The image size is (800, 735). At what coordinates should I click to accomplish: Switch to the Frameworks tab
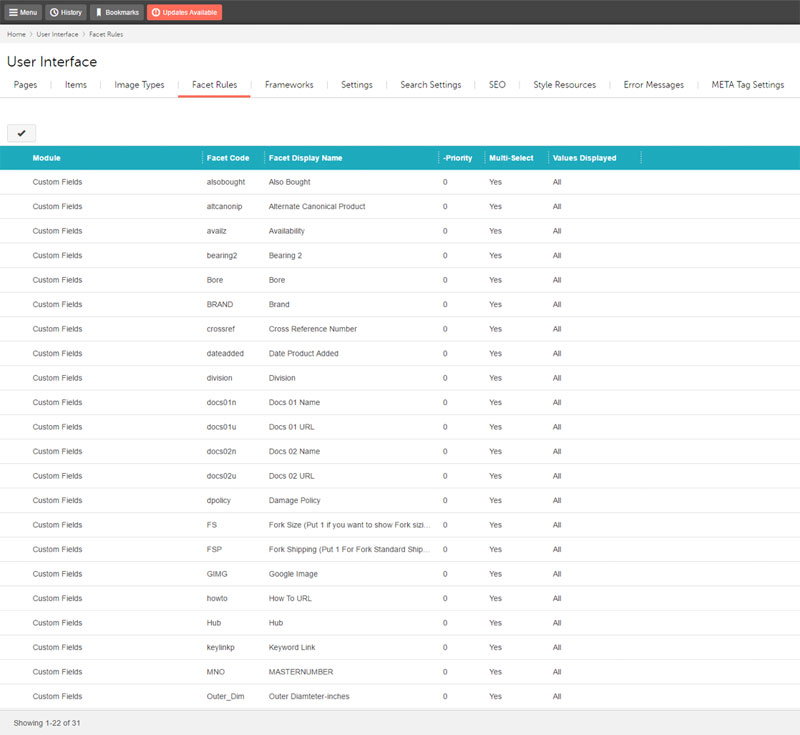[x=289, y=85]
